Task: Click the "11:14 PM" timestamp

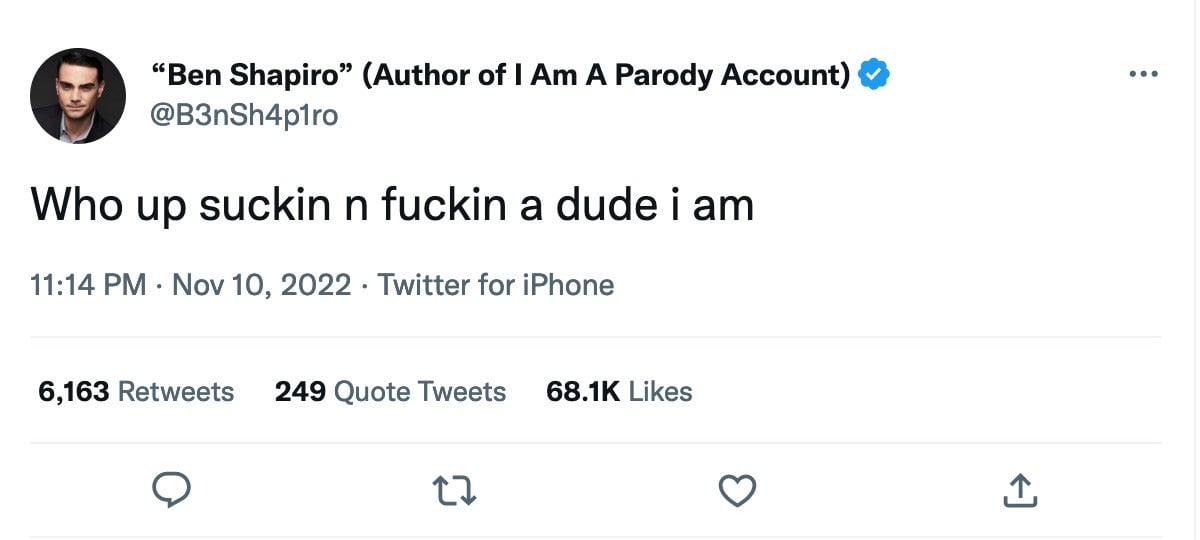Action: pos(89,286)
